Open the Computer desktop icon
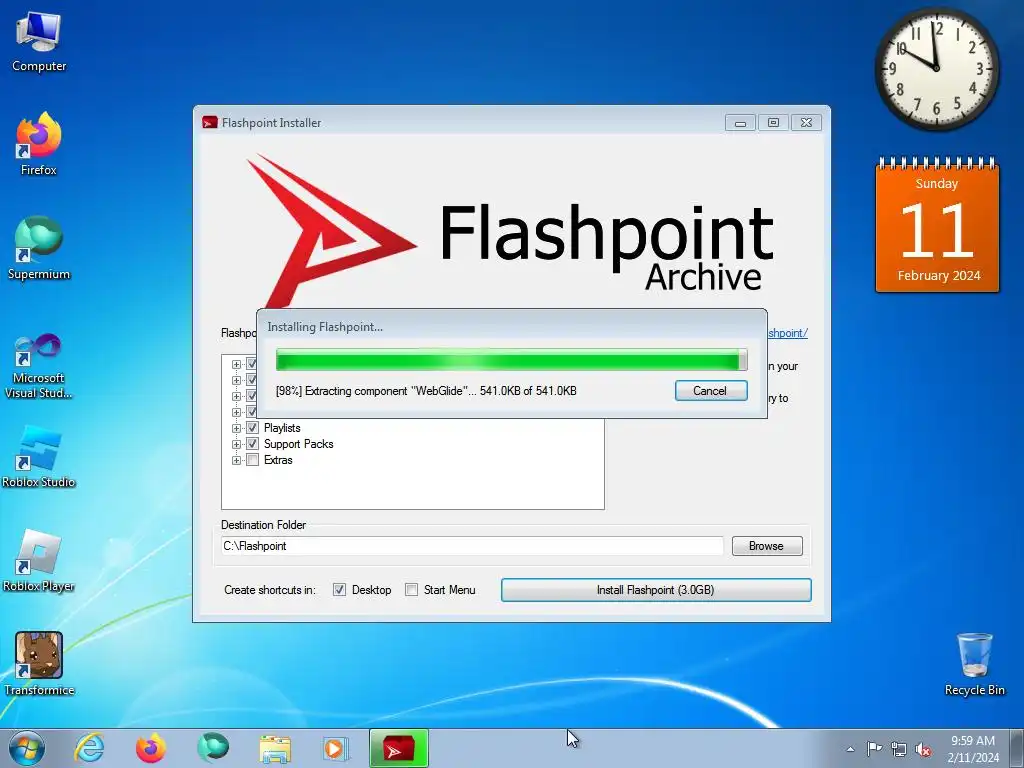Screen dimensions: 1024x768 pos(39,42)
